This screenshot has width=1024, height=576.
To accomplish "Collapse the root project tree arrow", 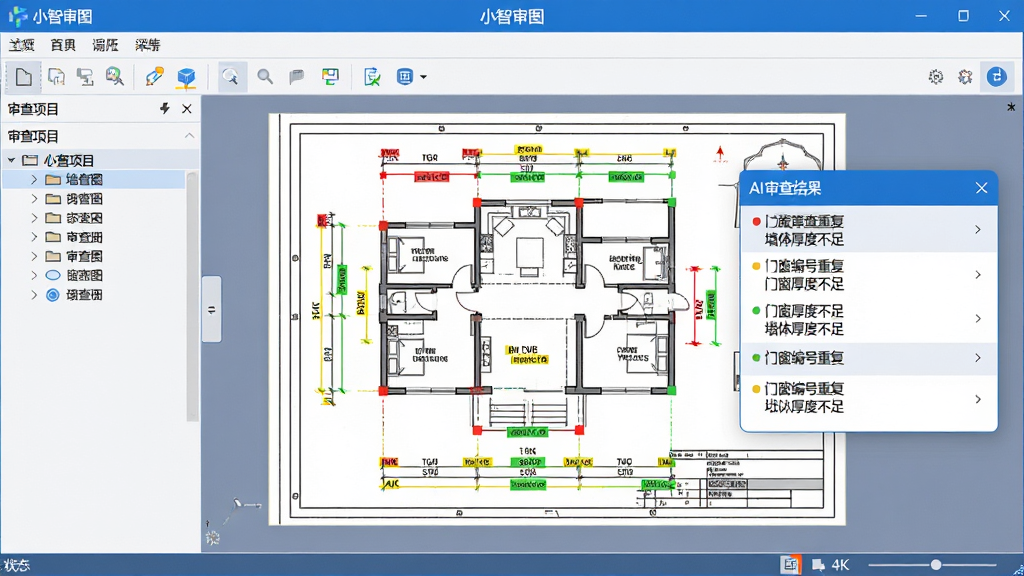I will [x=12, y=160].
